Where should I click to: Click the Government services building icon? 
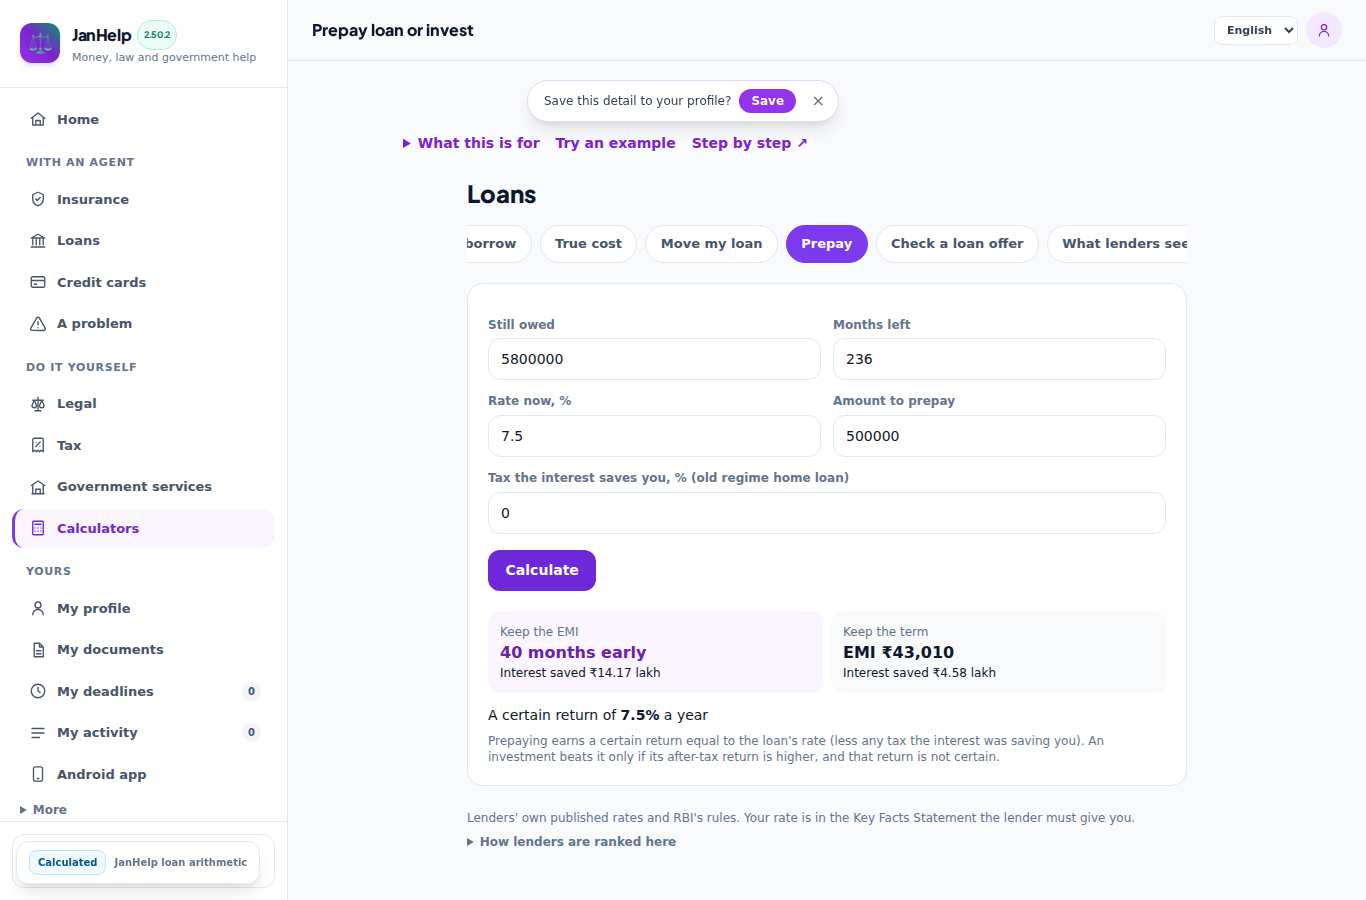point(38,486)
